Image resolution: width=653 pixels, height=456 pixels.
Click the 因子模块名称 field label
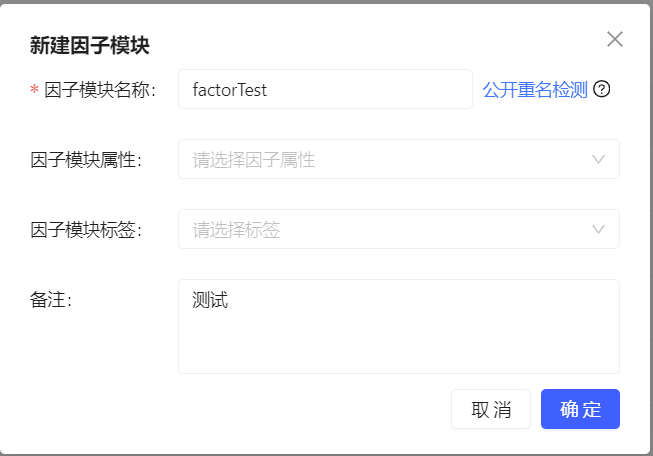[100, 90]
